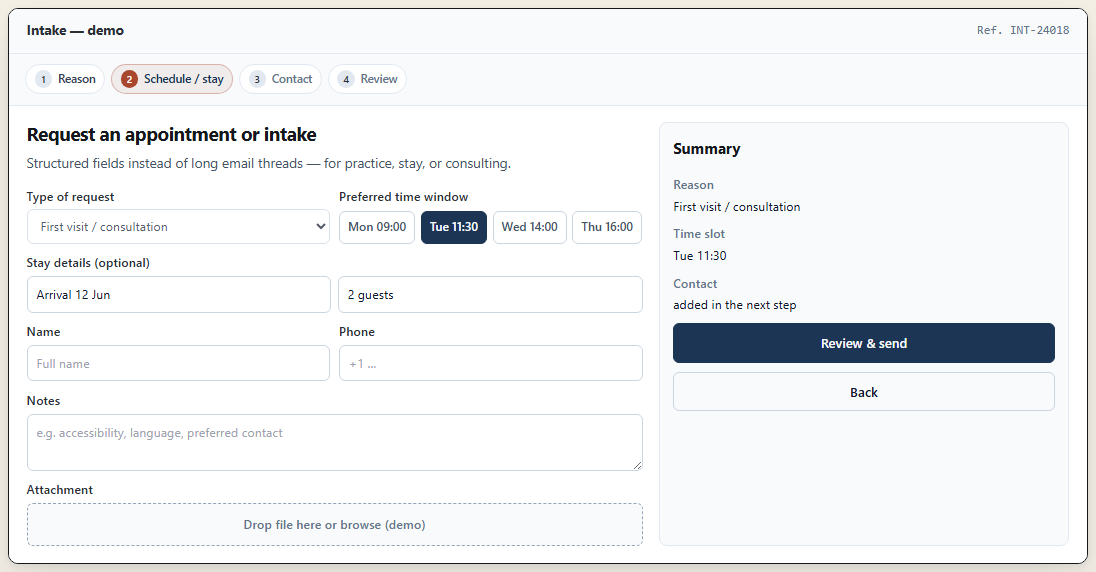Click the Back button
Screen dimensions: 1096x572
(x=864, y=392)
